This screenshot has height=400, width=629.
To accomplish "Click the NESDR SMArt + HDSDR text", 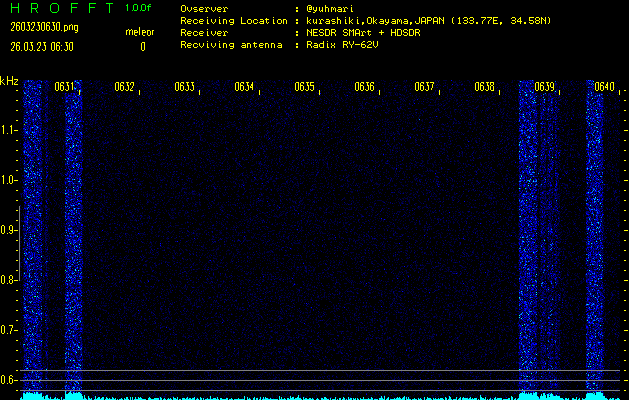I will click(x=363, y=33).
